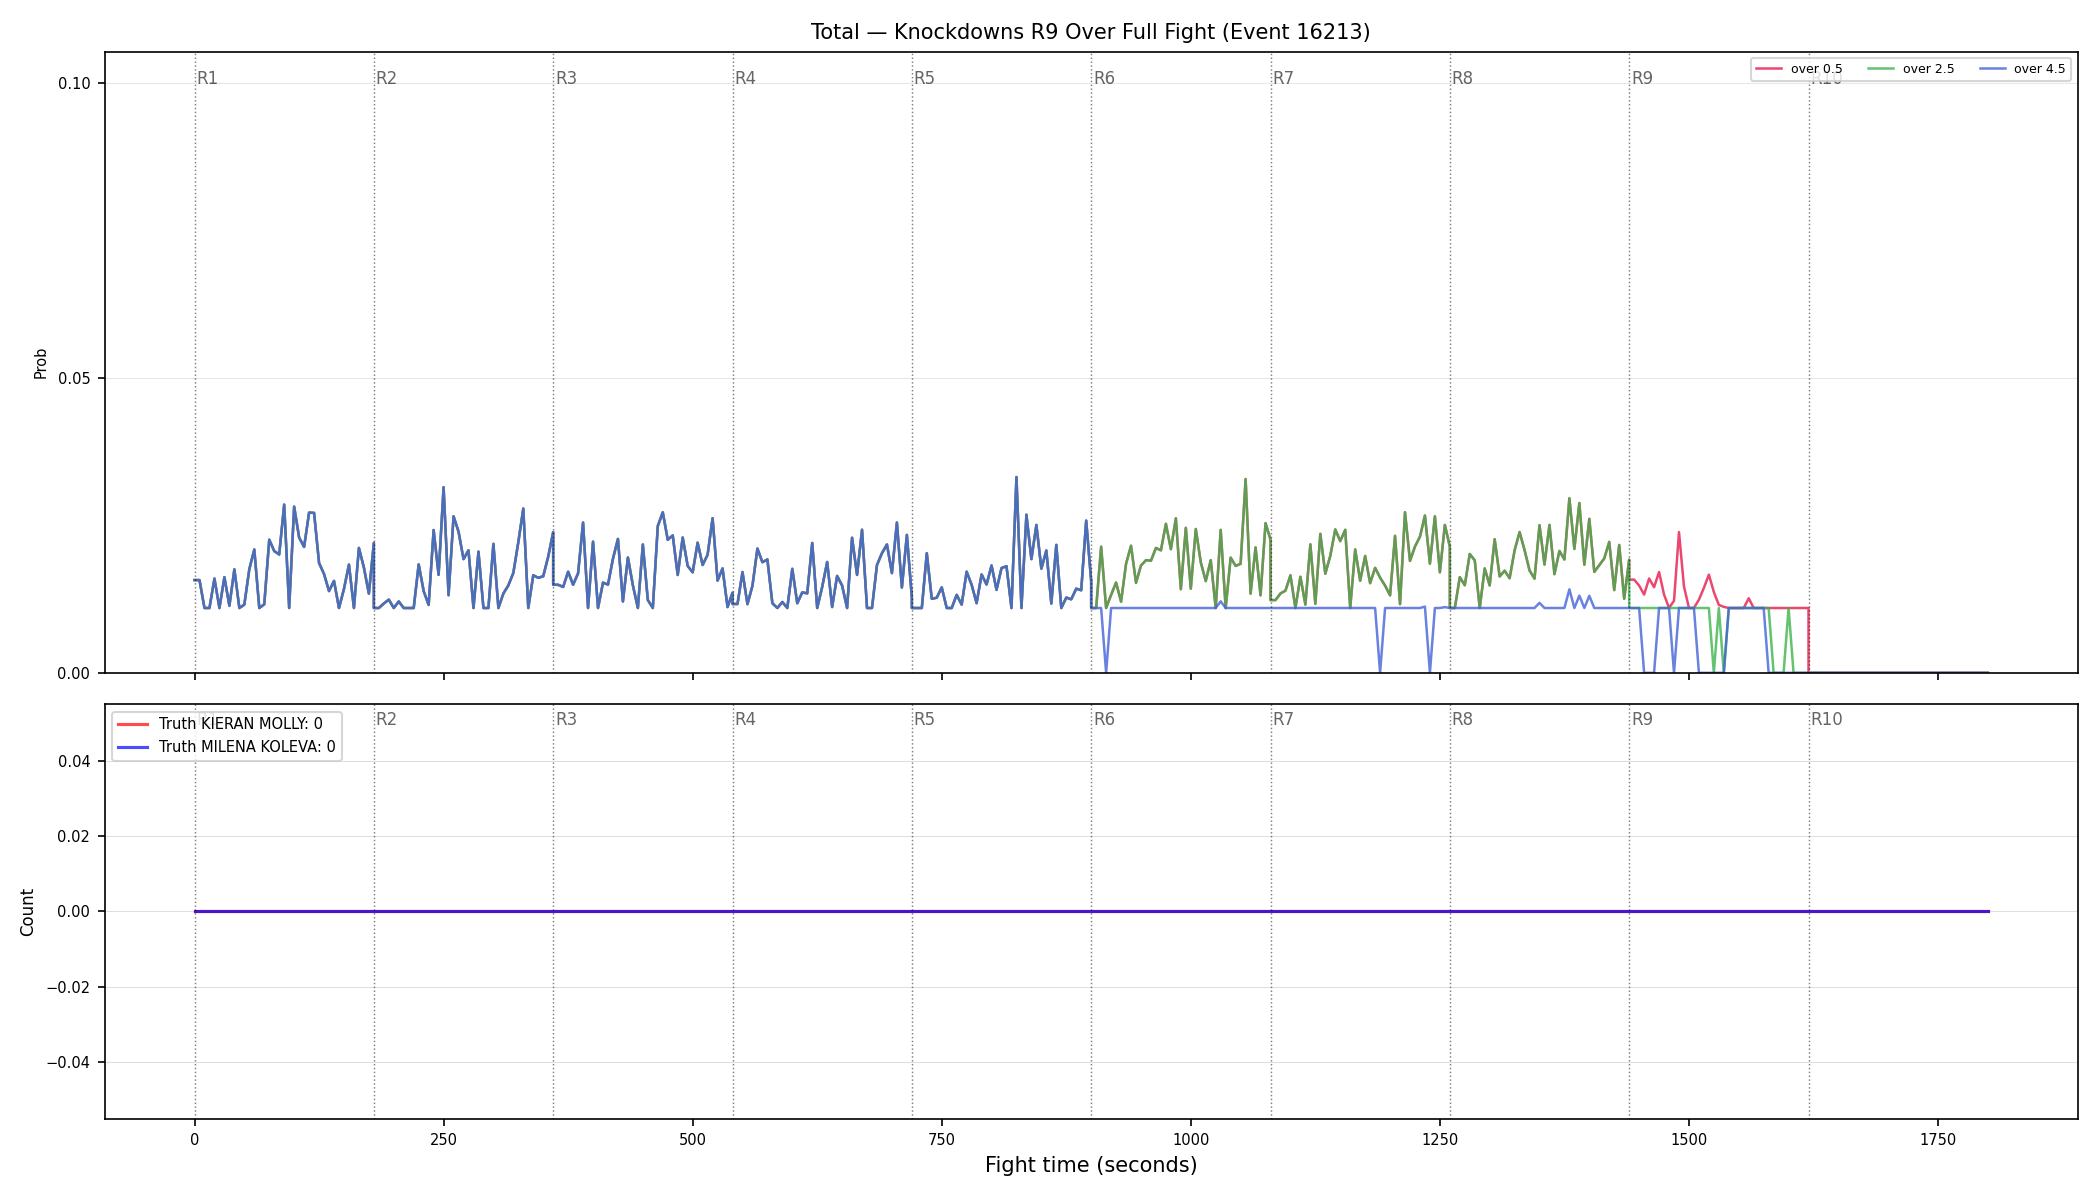Image resolution: width=2100 pixels, height=1200 pixels.
Task: Click the 'over 2.5' legend entry
Action: pyautogui.click(x=1910, y=69)
